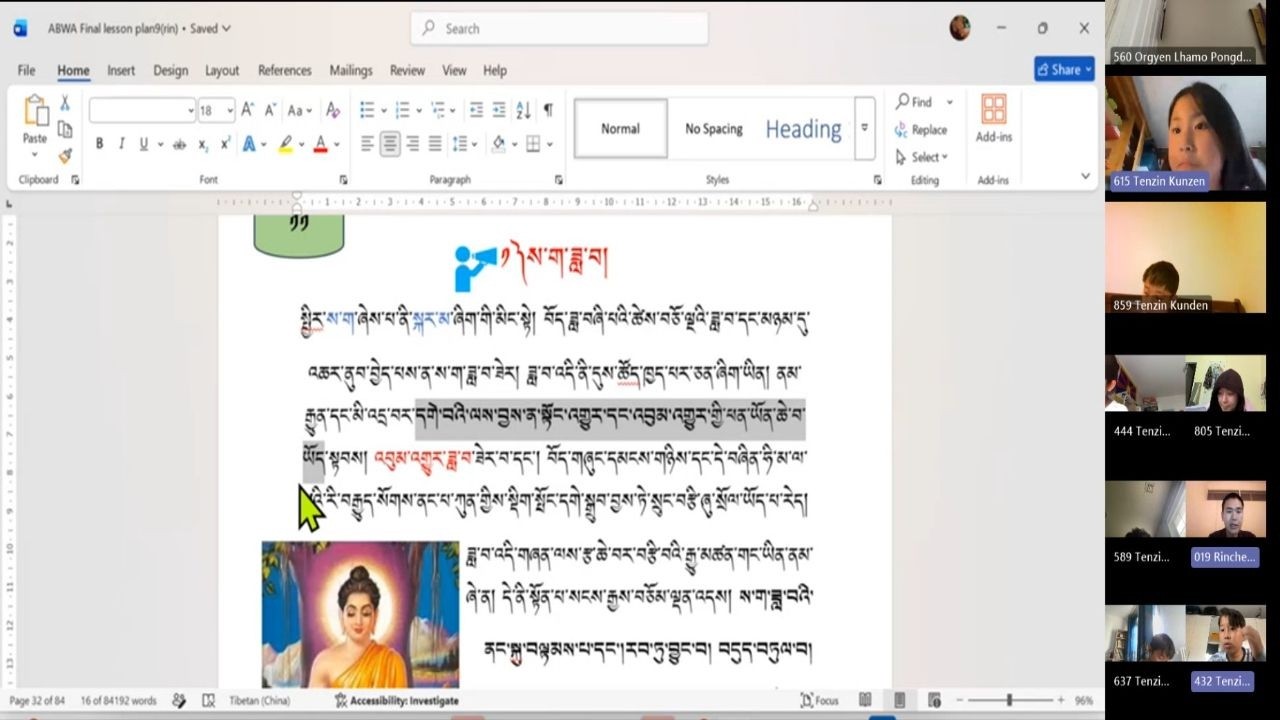Apply superscript formatting
The height and width of the screenshot is (720, 1280).
pyautogui.click(x=225, y=144)
